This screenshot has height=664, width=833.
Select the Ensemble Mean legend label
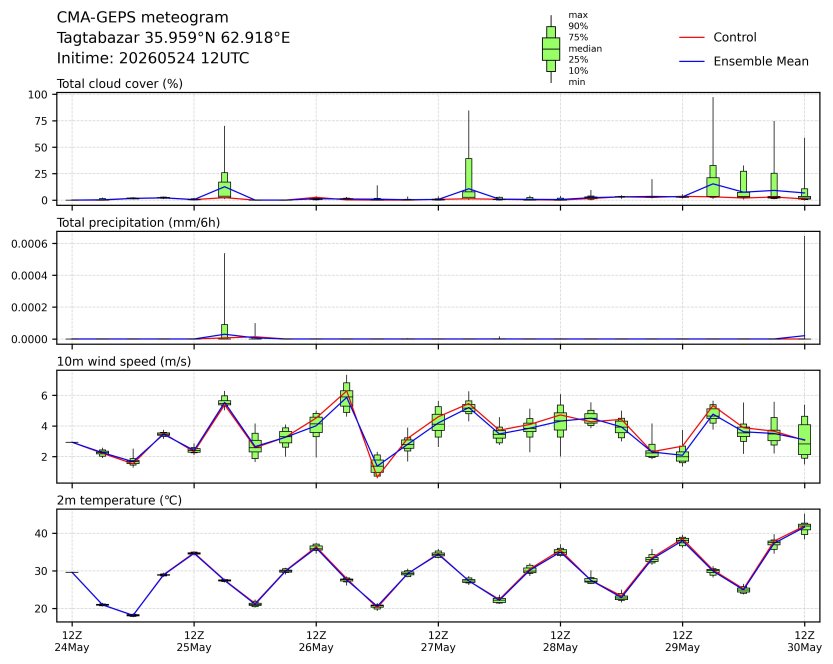(x=761, y=62)
